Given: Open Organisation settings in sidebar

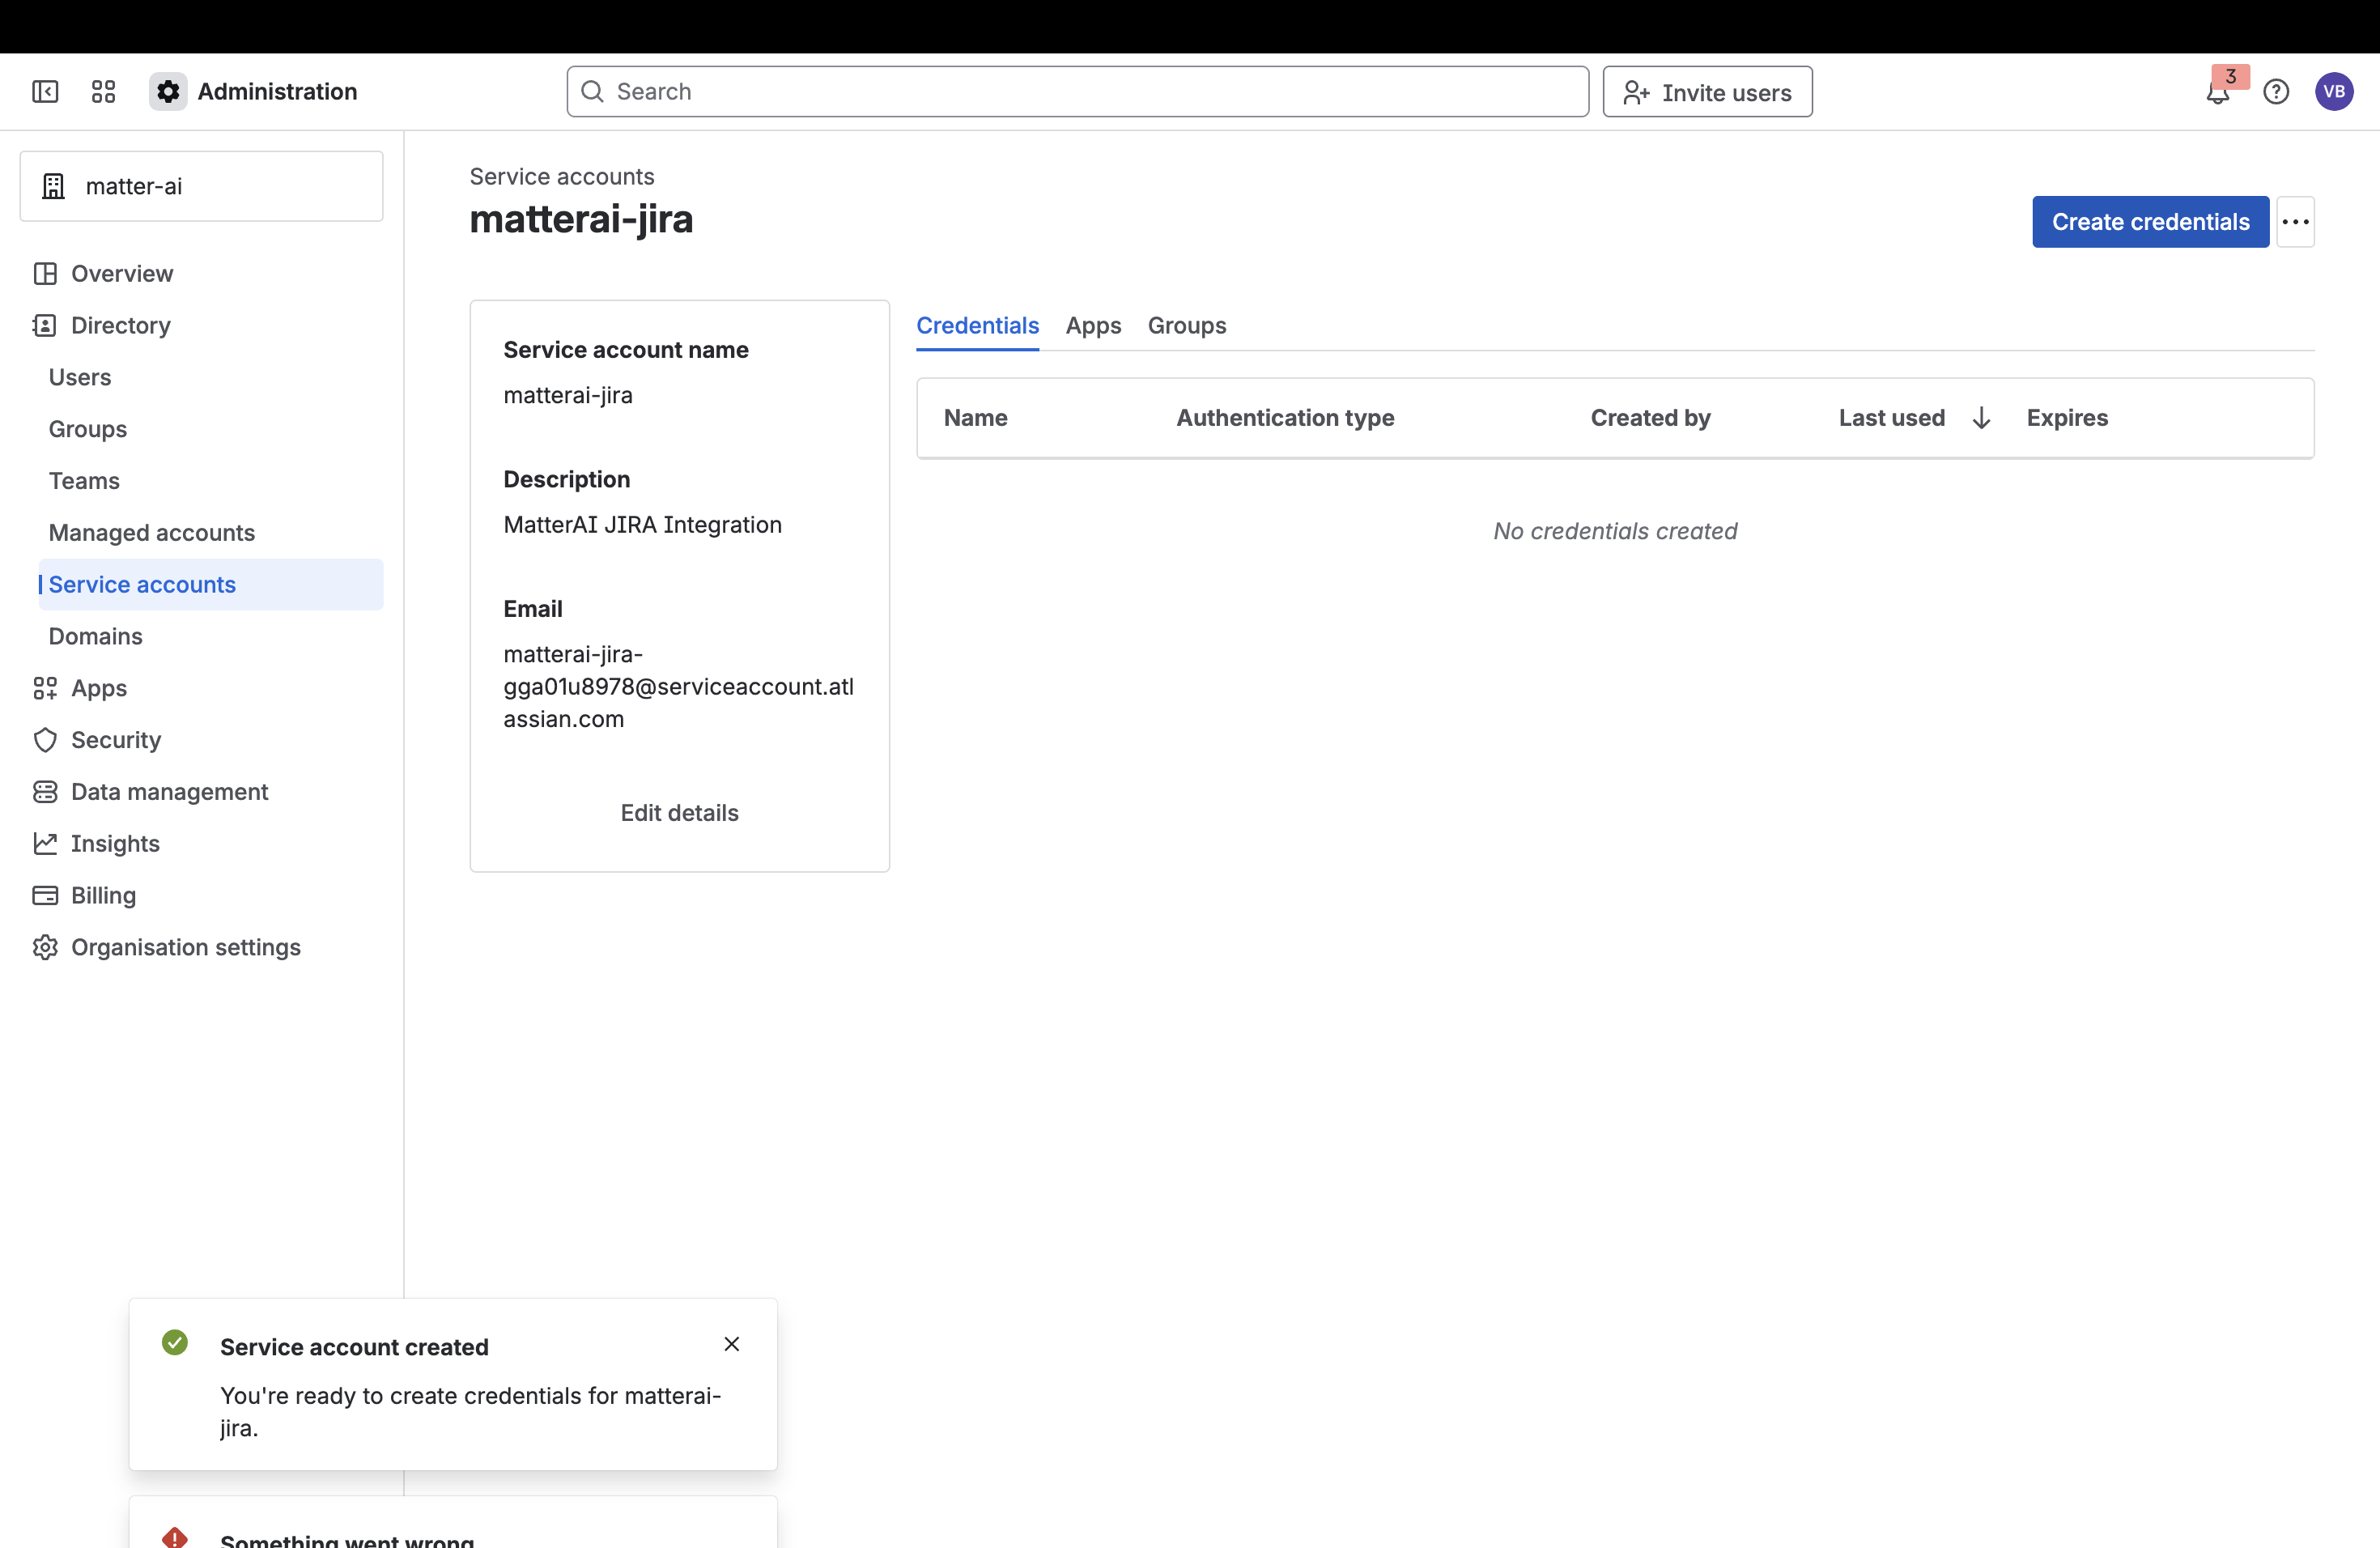Looking at the screenshot, I should tap(185, 947).
